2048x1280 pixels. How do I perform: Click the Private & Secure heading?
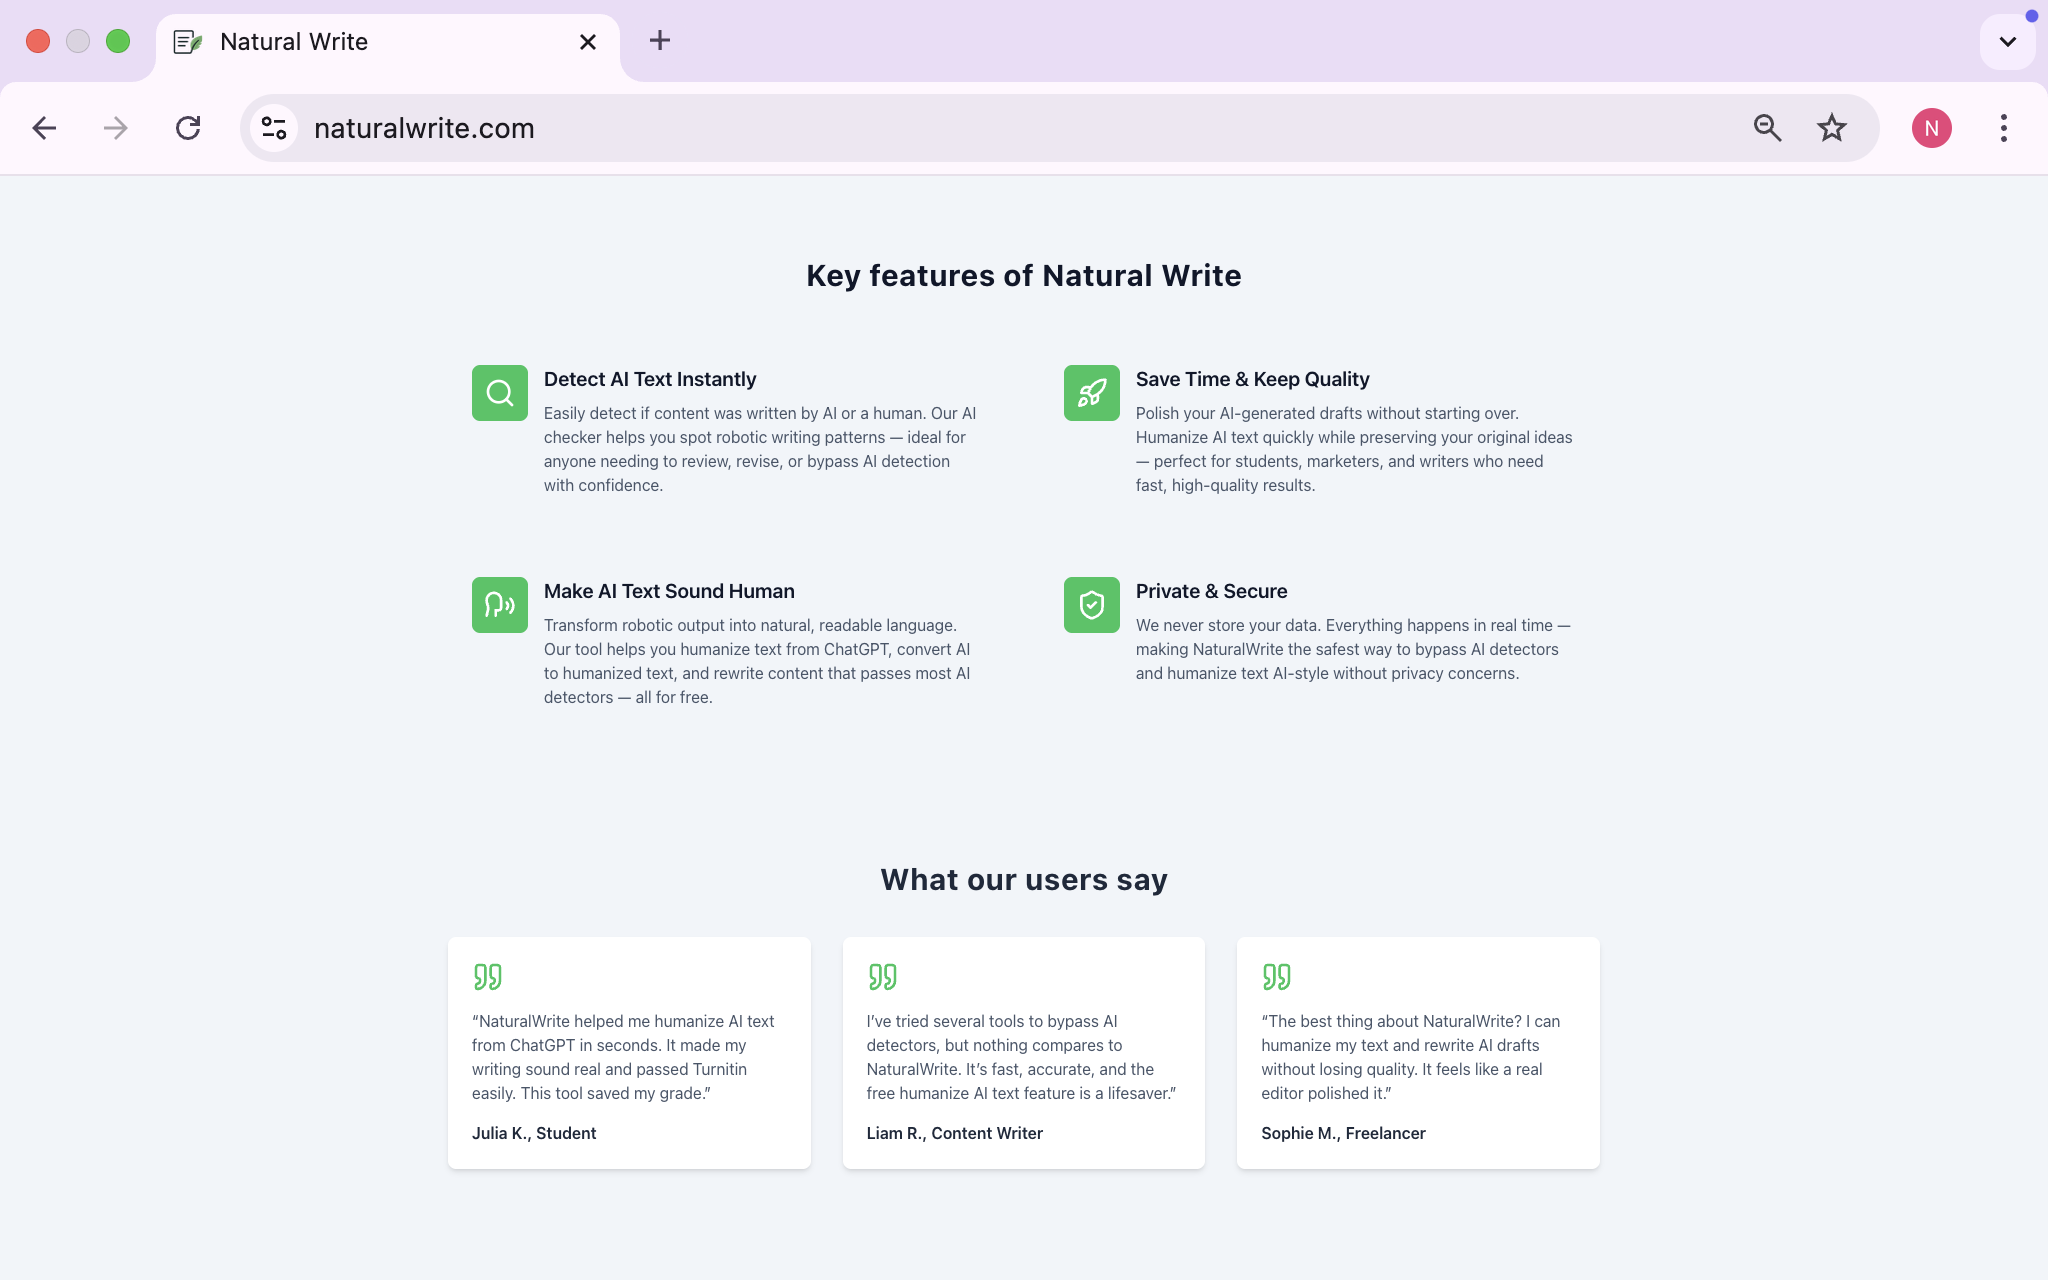coord(1211,591)
